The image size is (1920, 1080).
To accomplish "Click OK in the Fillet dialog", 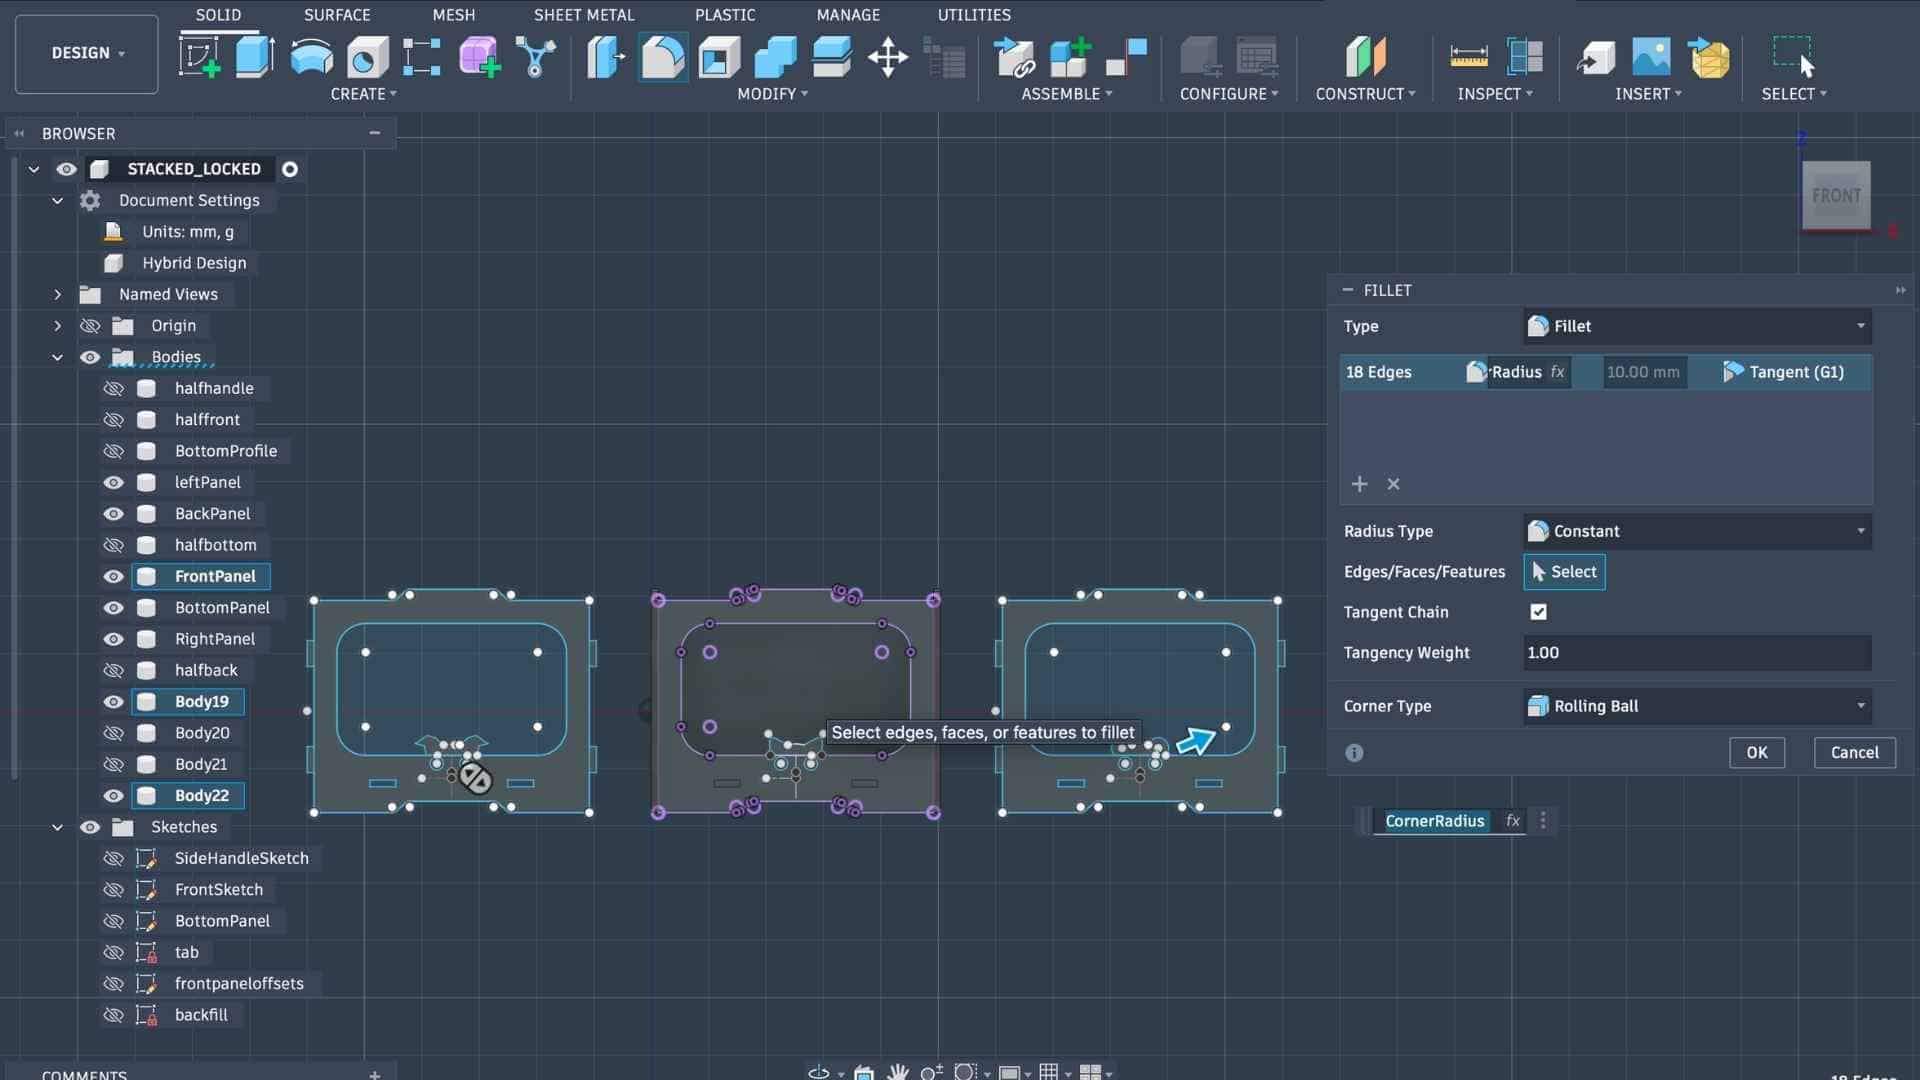I will (1756, 753).
